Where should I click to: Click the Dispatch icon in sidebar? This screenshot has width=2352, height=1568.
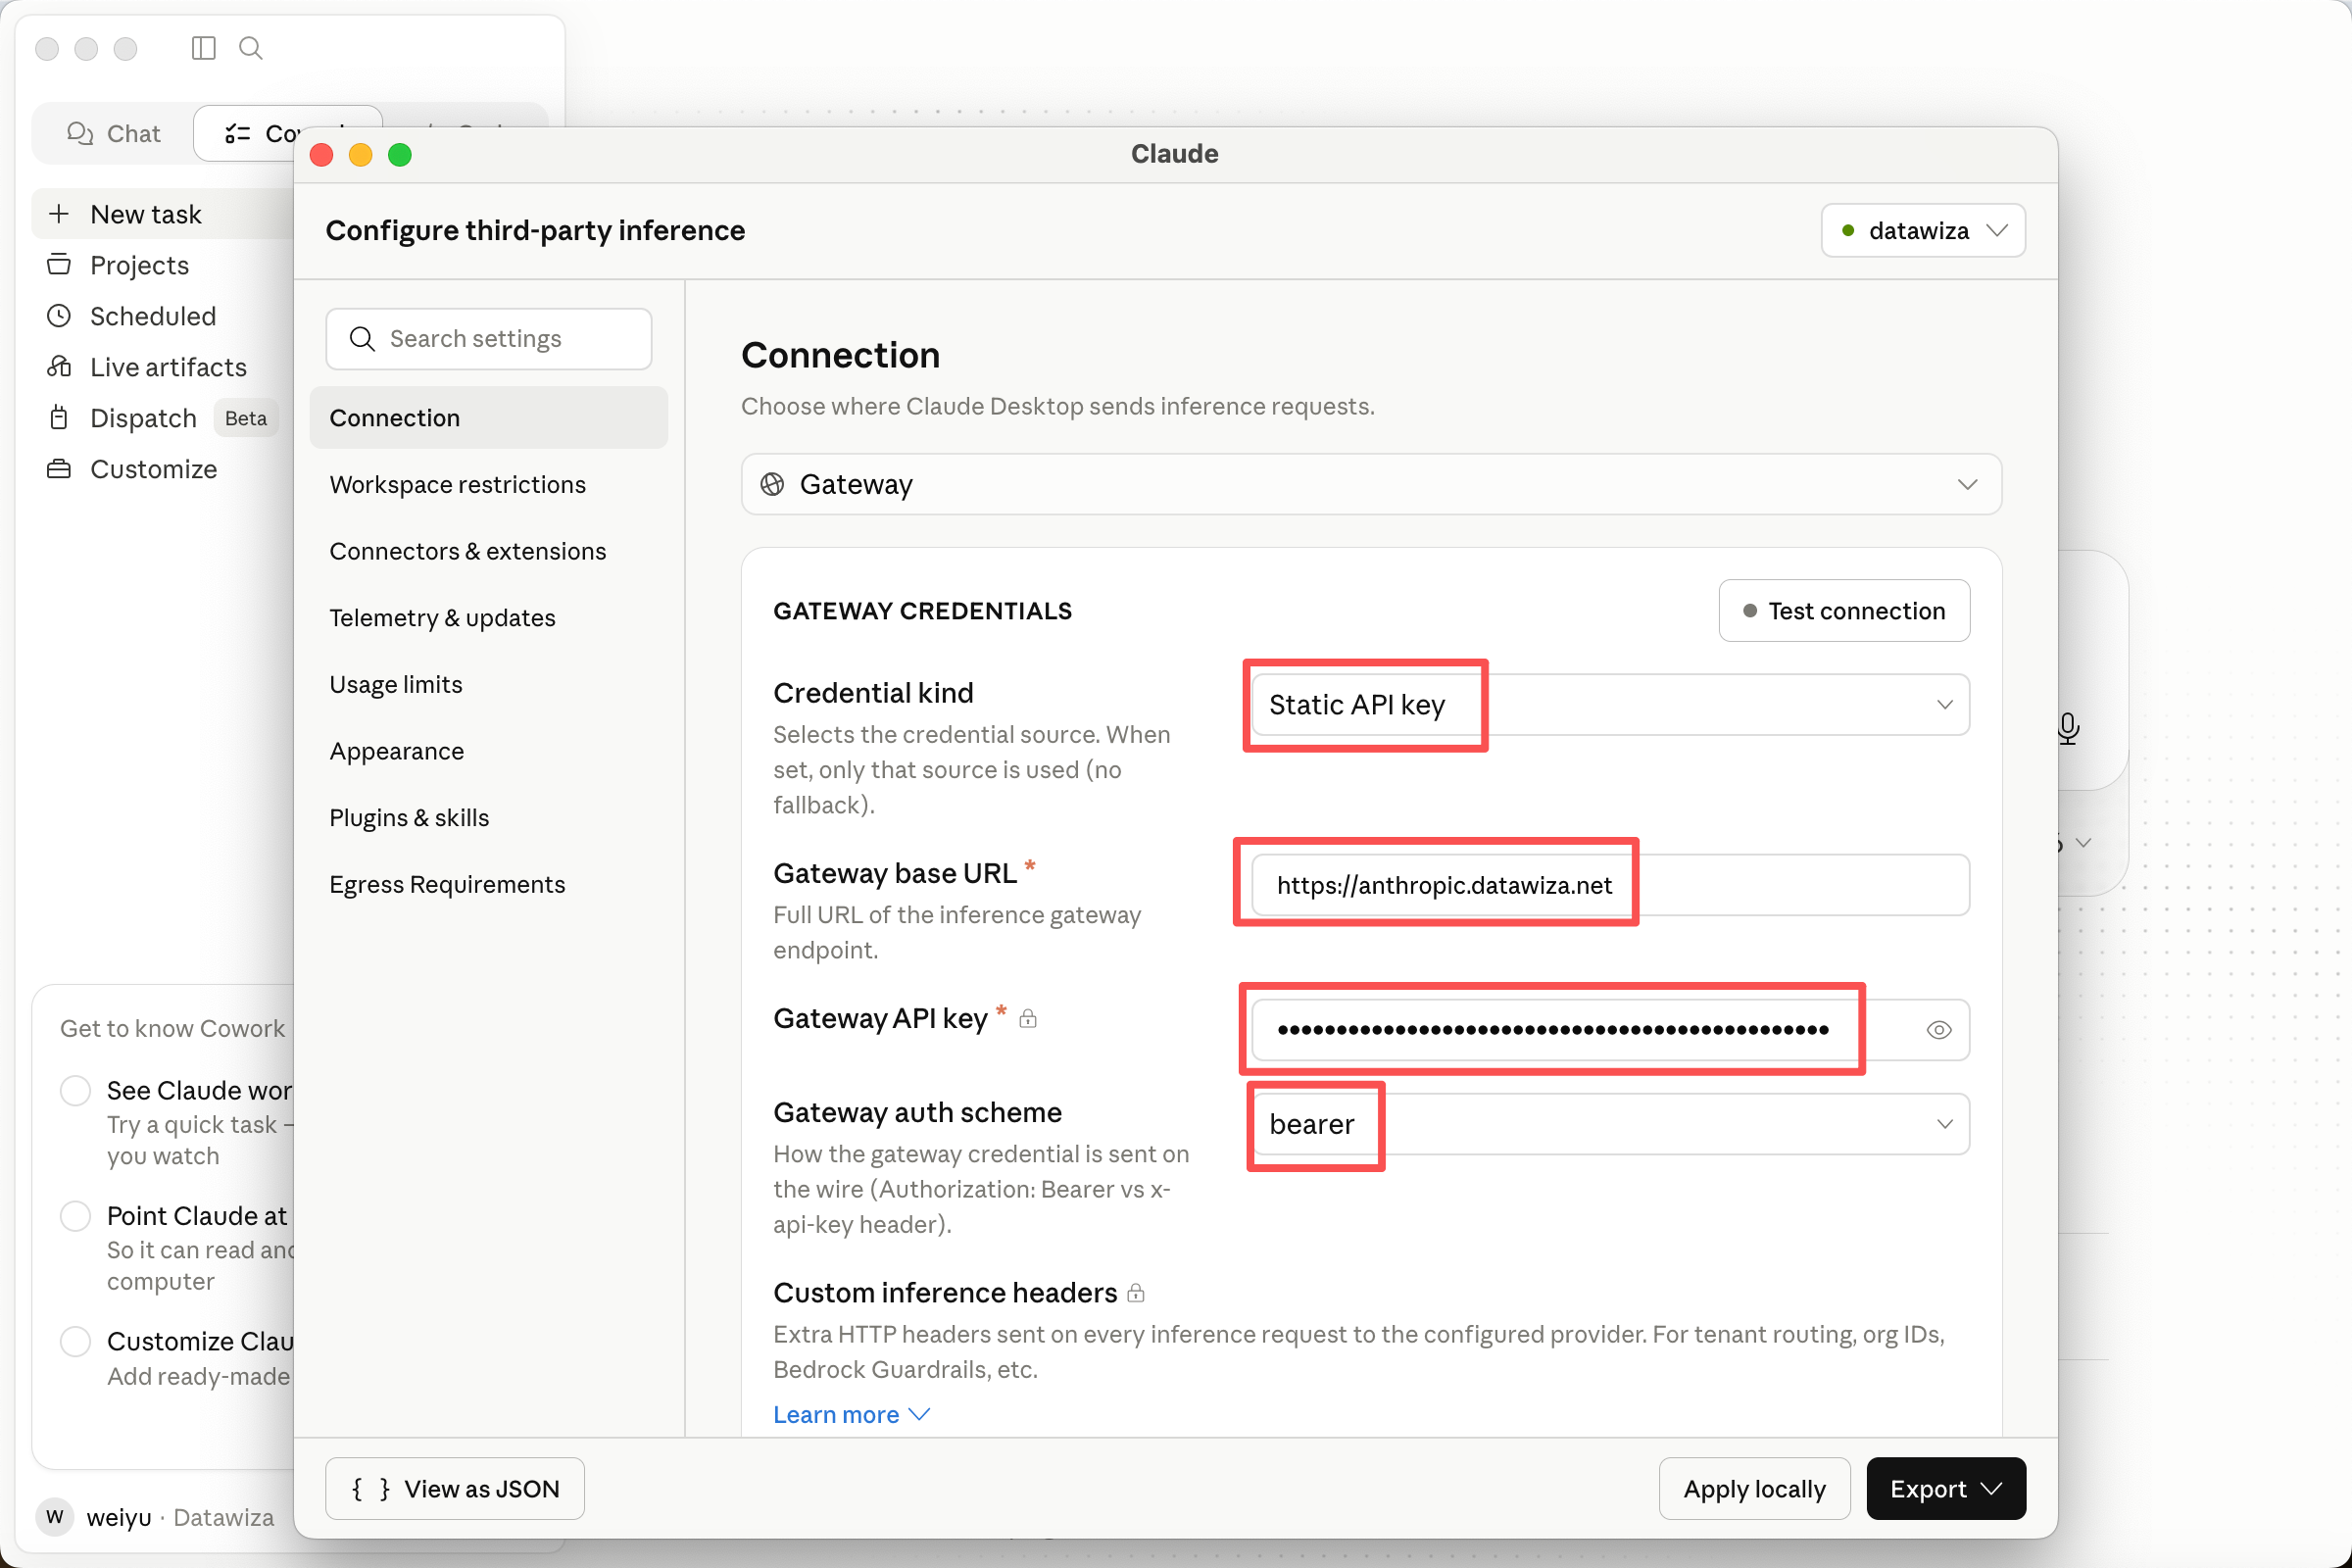[59, 418]
